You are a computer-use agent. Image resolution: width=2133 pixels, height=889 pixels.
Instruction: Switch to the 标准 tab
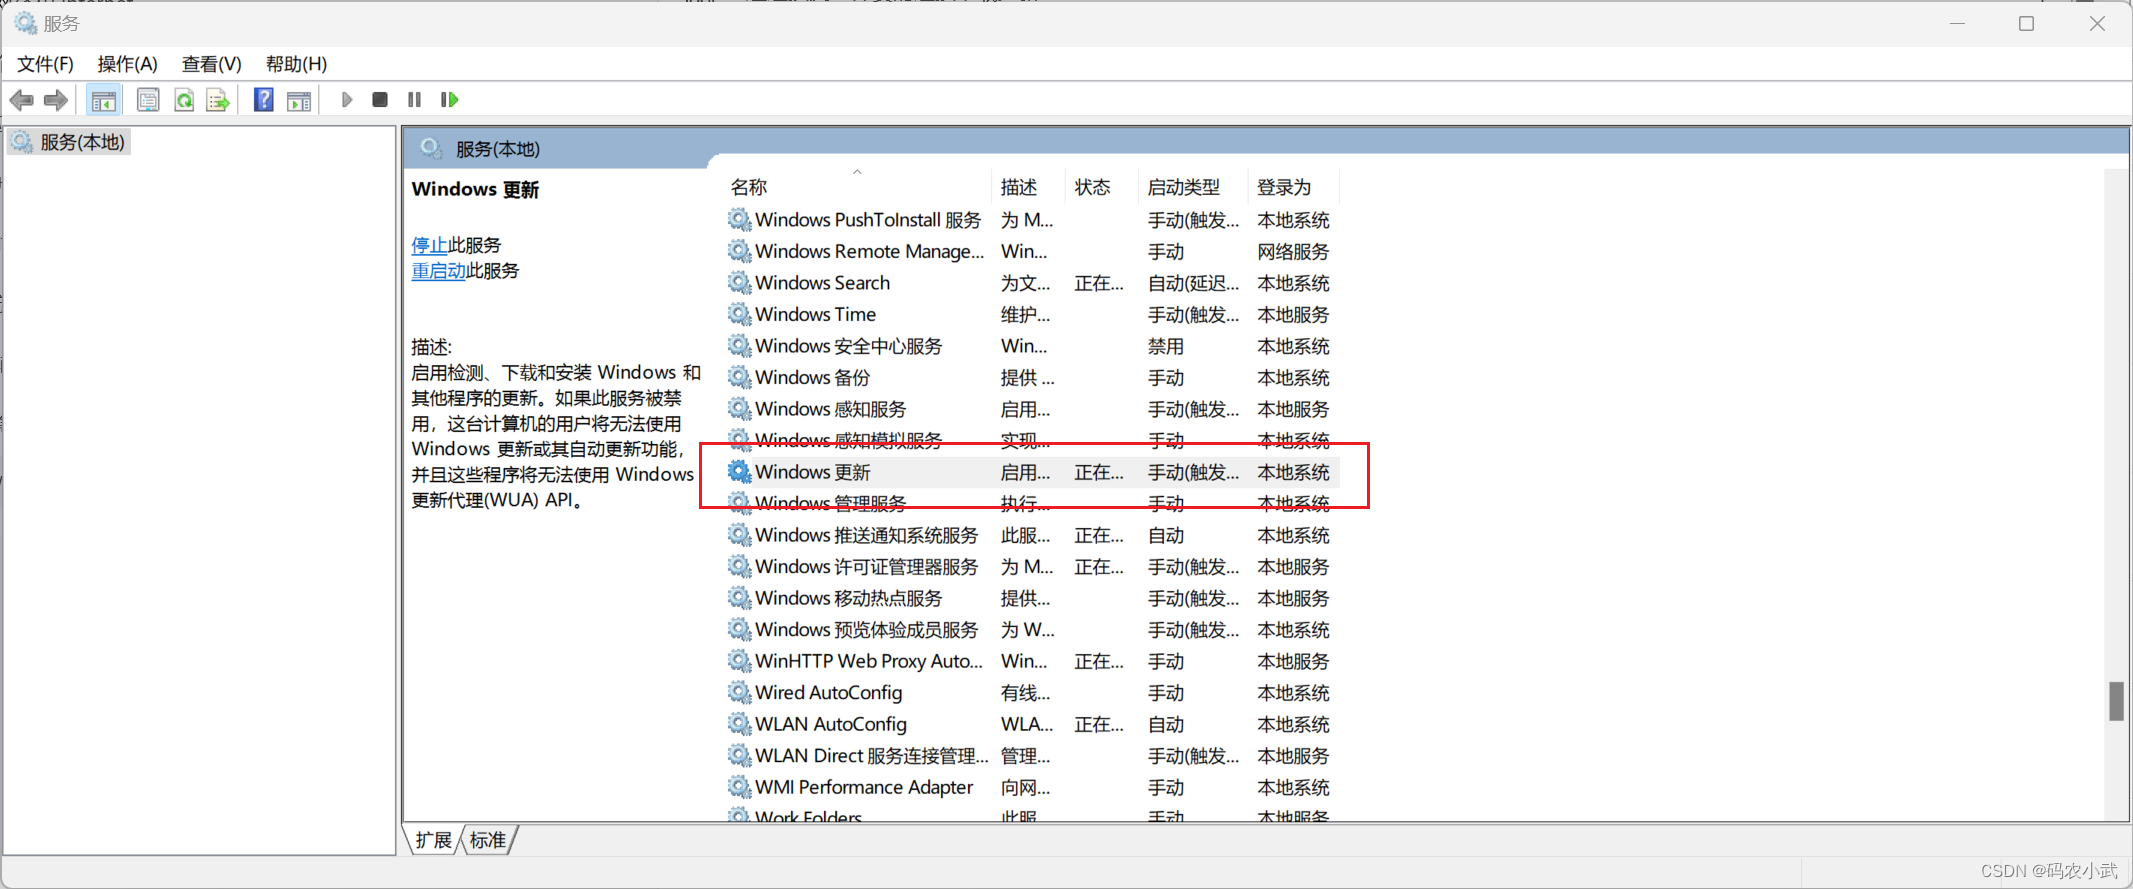(x=488, y=840)
